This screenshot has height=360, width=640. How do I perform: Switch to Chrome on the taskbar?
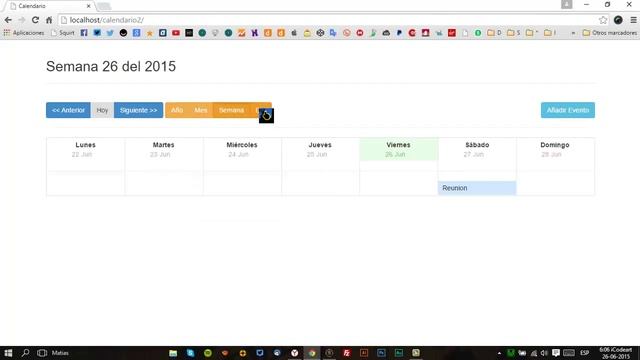coord(312,353)
